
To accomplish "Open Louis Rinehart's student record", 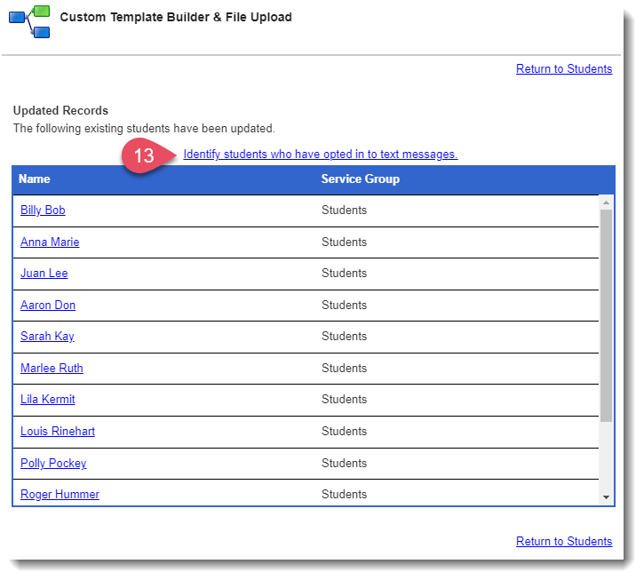I will click(58, 431).
